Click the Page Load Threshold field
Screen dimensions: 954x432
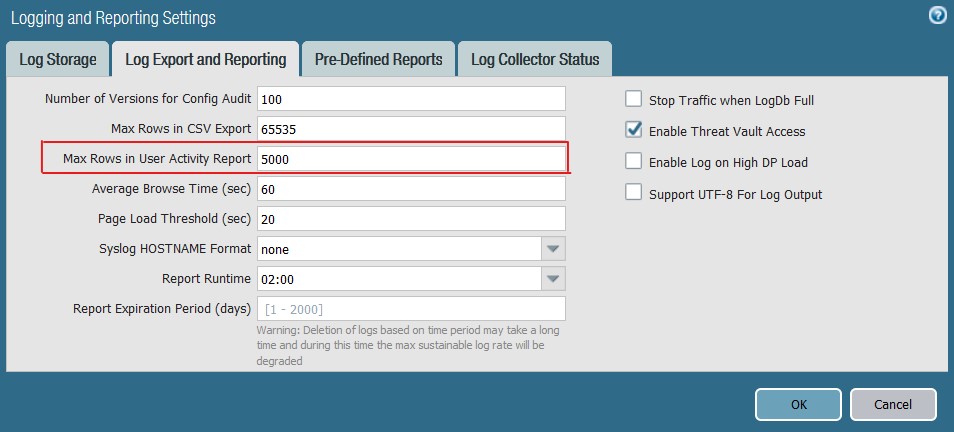tap(411, 219)
